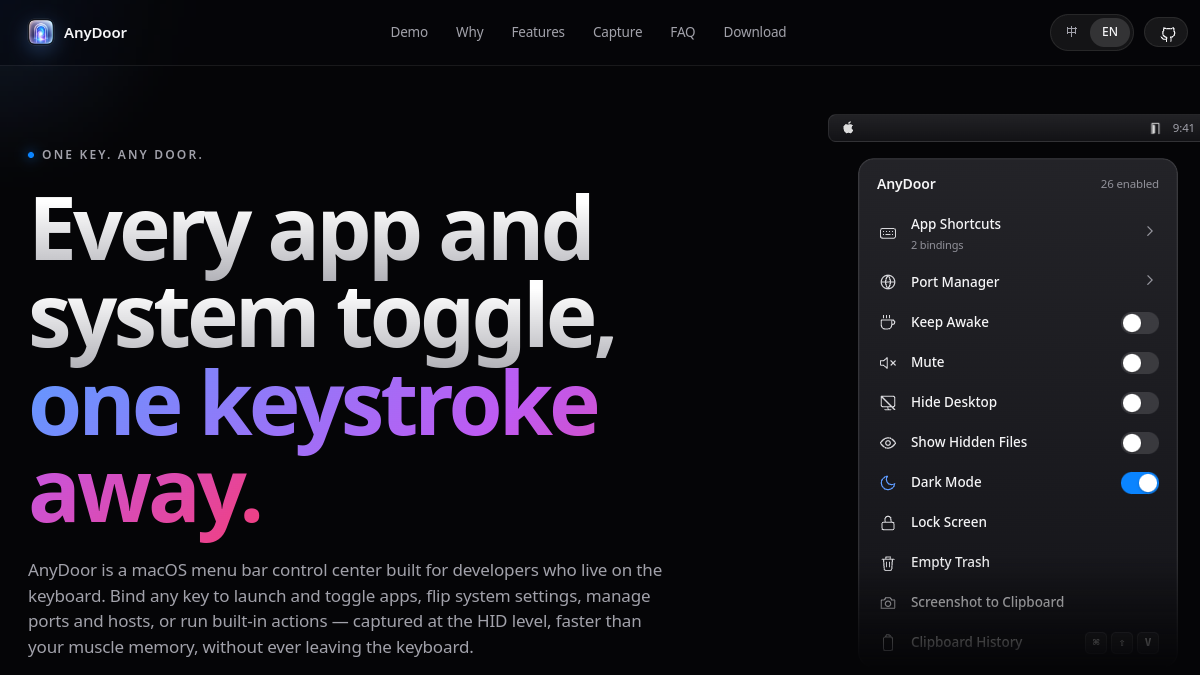Click the Mute speaker icon
1200x675 pixels.
[x=888, y=362]
